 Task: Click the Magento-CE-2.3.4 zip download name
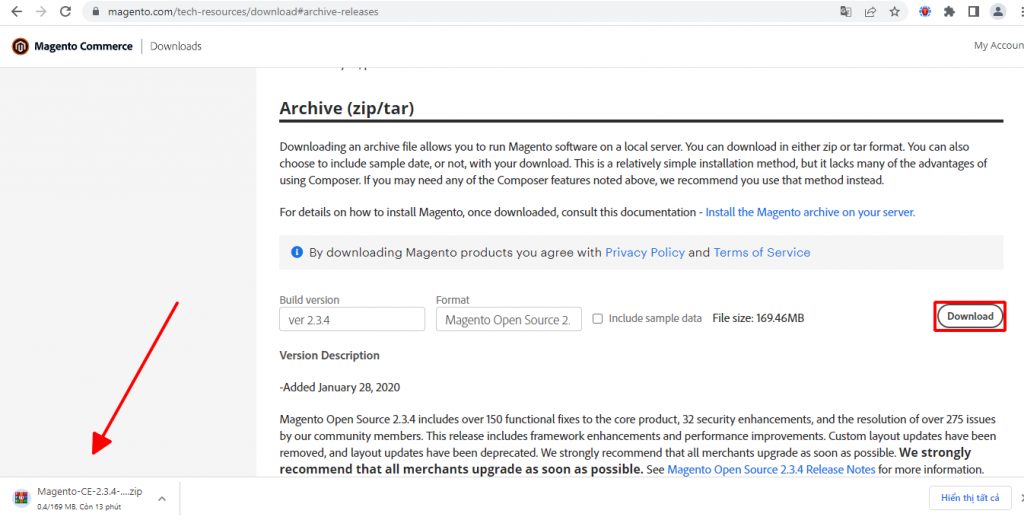pyautogui.click(x=89, y=491)
